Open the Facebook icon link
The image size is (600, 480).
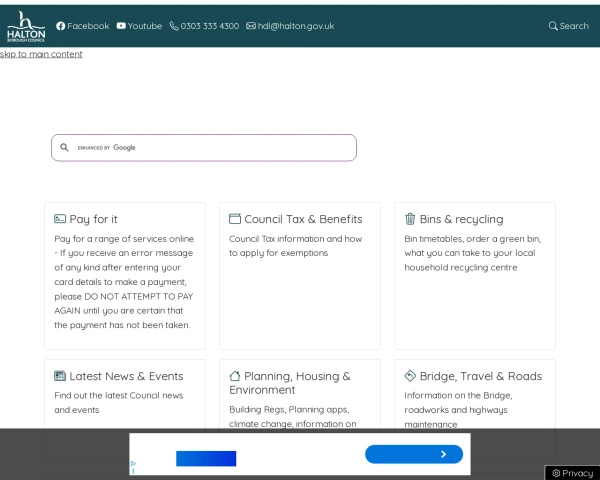(60, 26)
